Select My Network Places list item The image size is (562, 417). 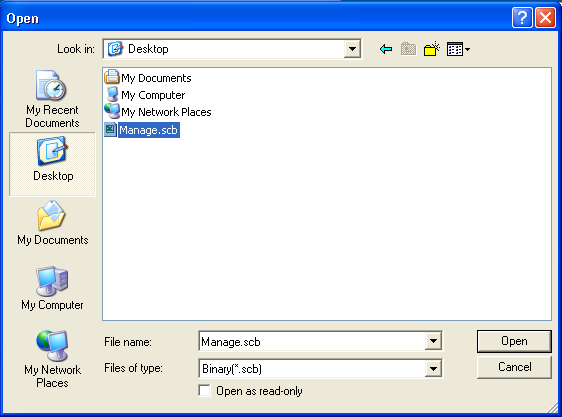[x=158, y=112]
